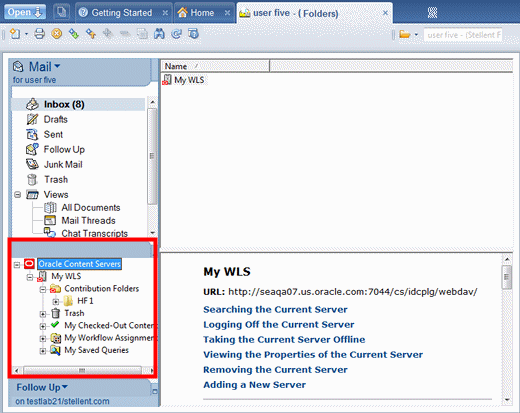Click the Follow Up folder icon
The height and width of the screenshot is (413, 520).
[x=32, y=149]
